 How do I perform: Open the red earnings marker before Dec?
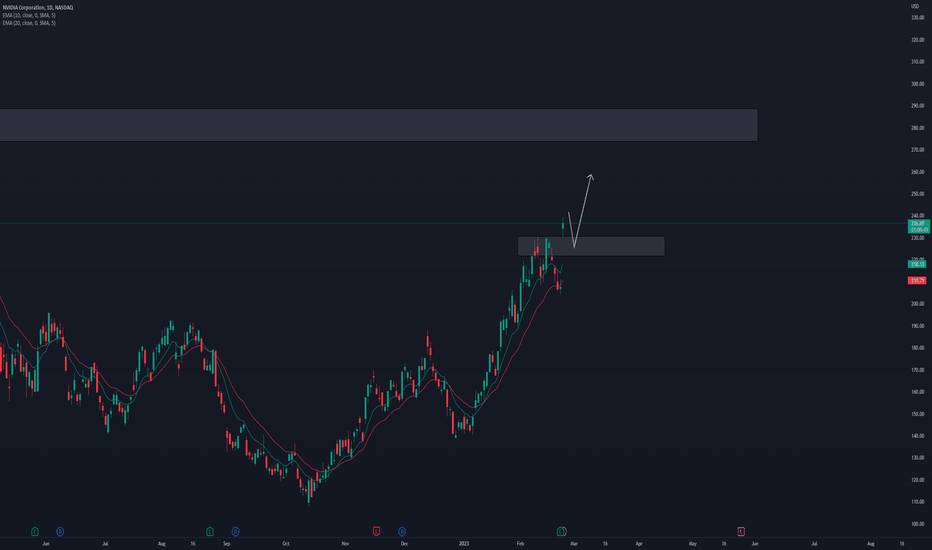(376, 531)
